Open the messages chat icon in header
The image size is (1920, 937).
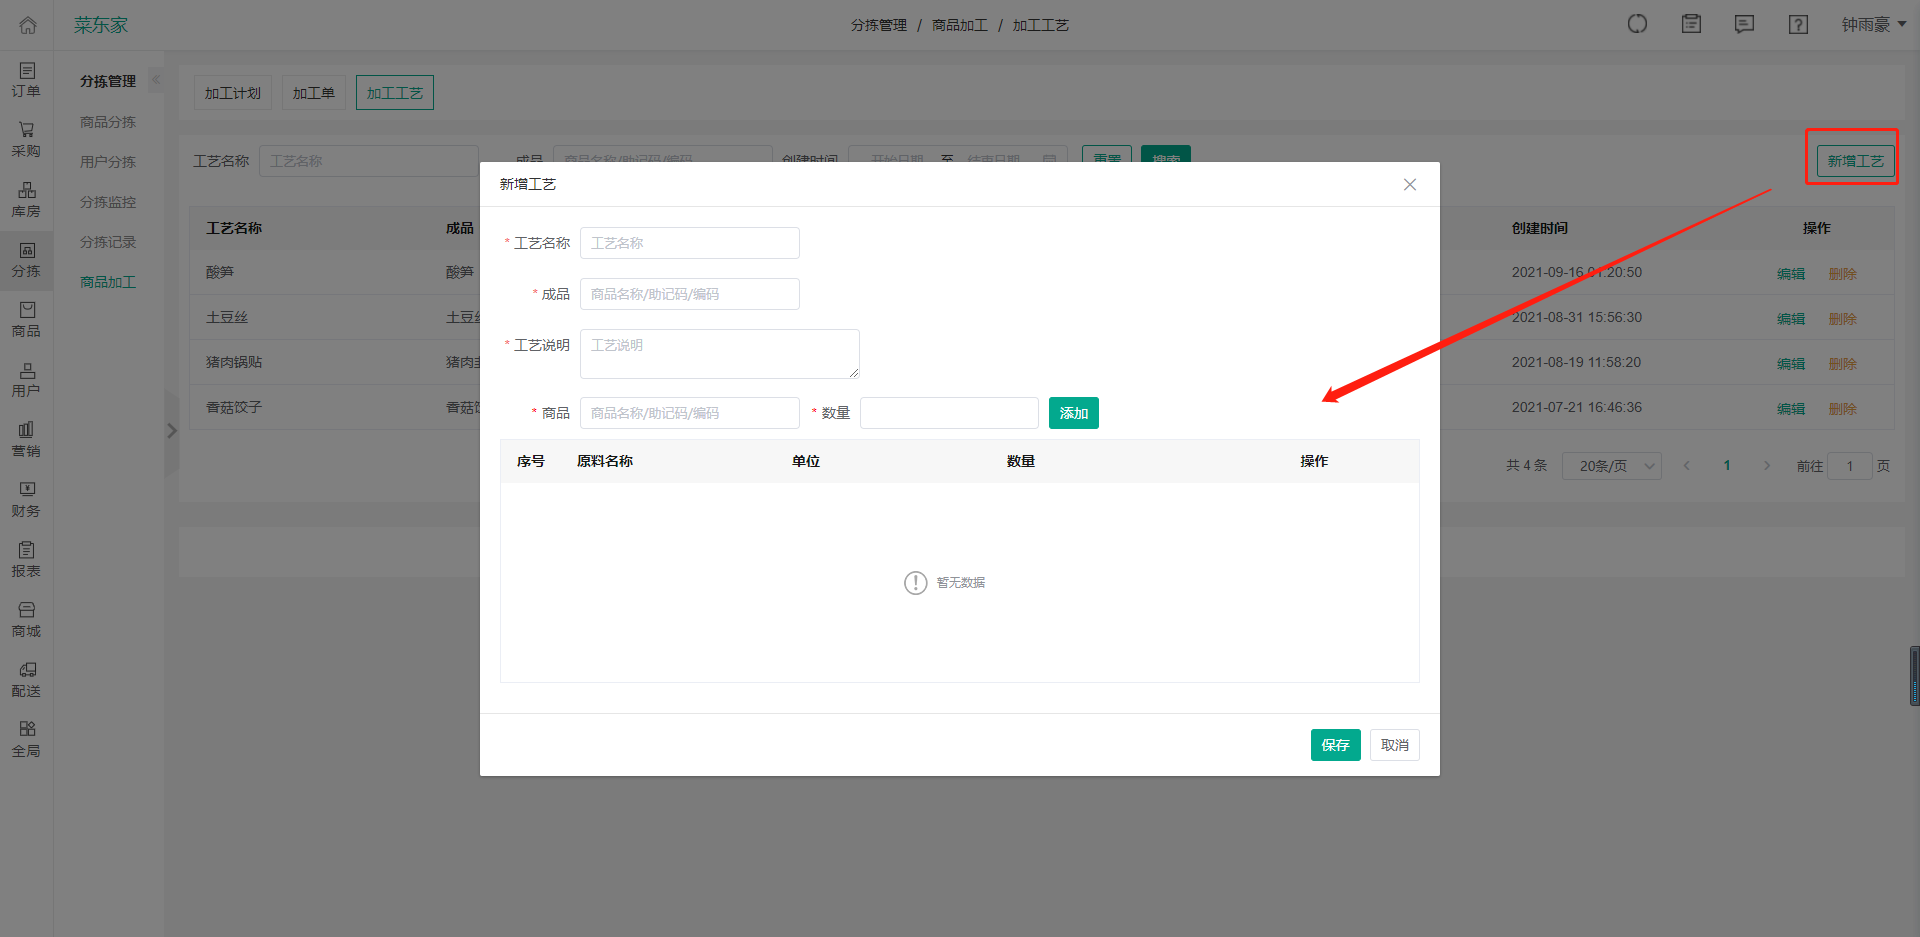click(x=1744, y=25)
